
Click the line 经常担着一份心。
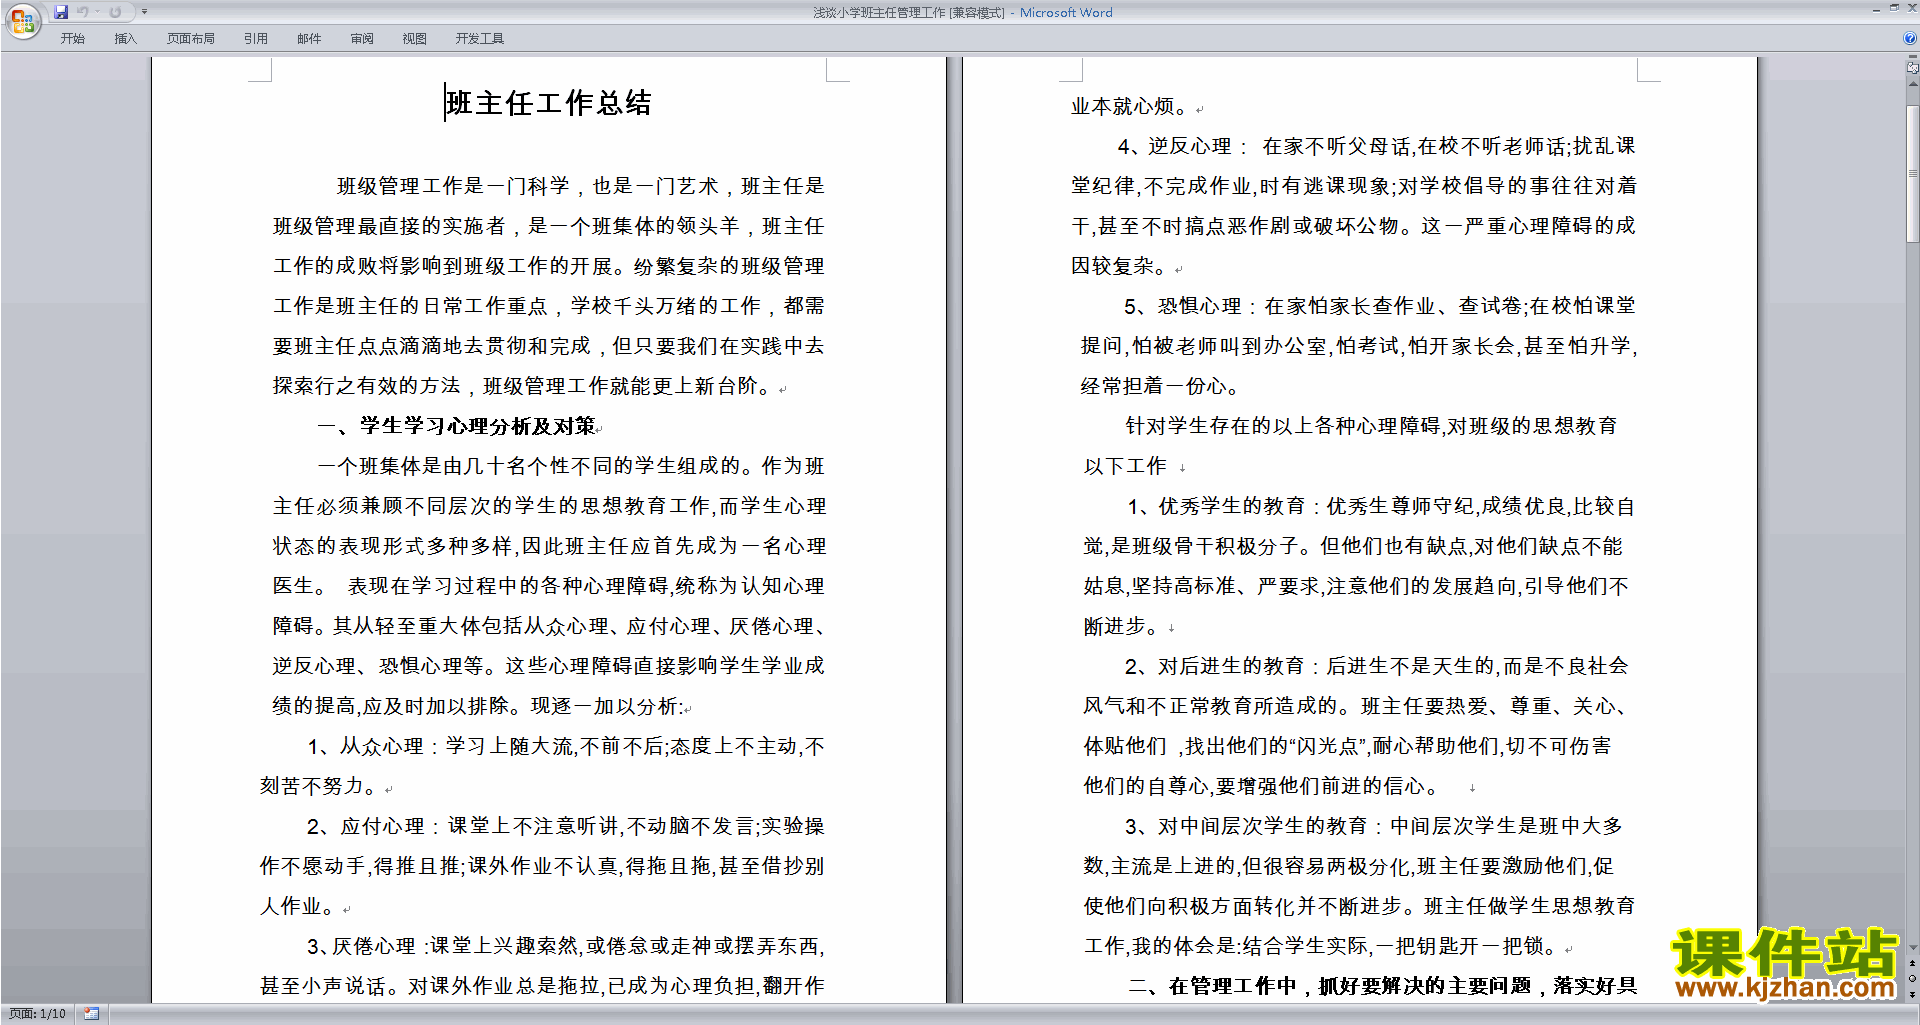click(x=1161, y=386)
